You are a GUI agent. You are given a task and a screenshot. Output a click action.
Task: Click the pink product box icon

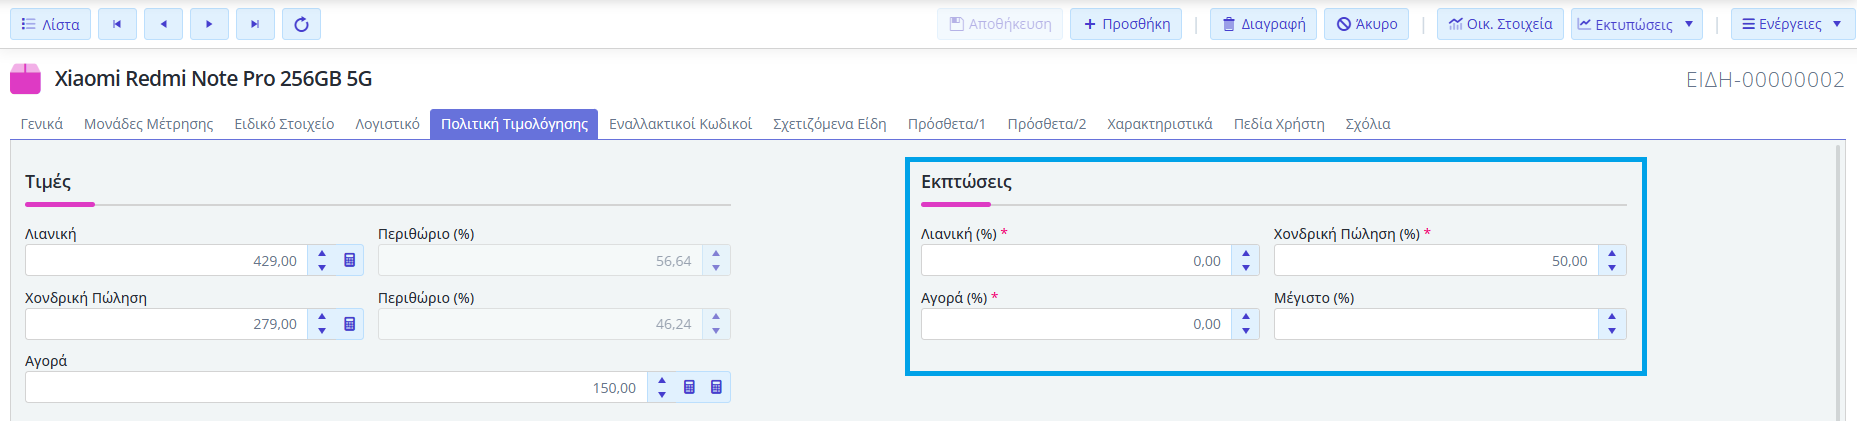(25, 79)
